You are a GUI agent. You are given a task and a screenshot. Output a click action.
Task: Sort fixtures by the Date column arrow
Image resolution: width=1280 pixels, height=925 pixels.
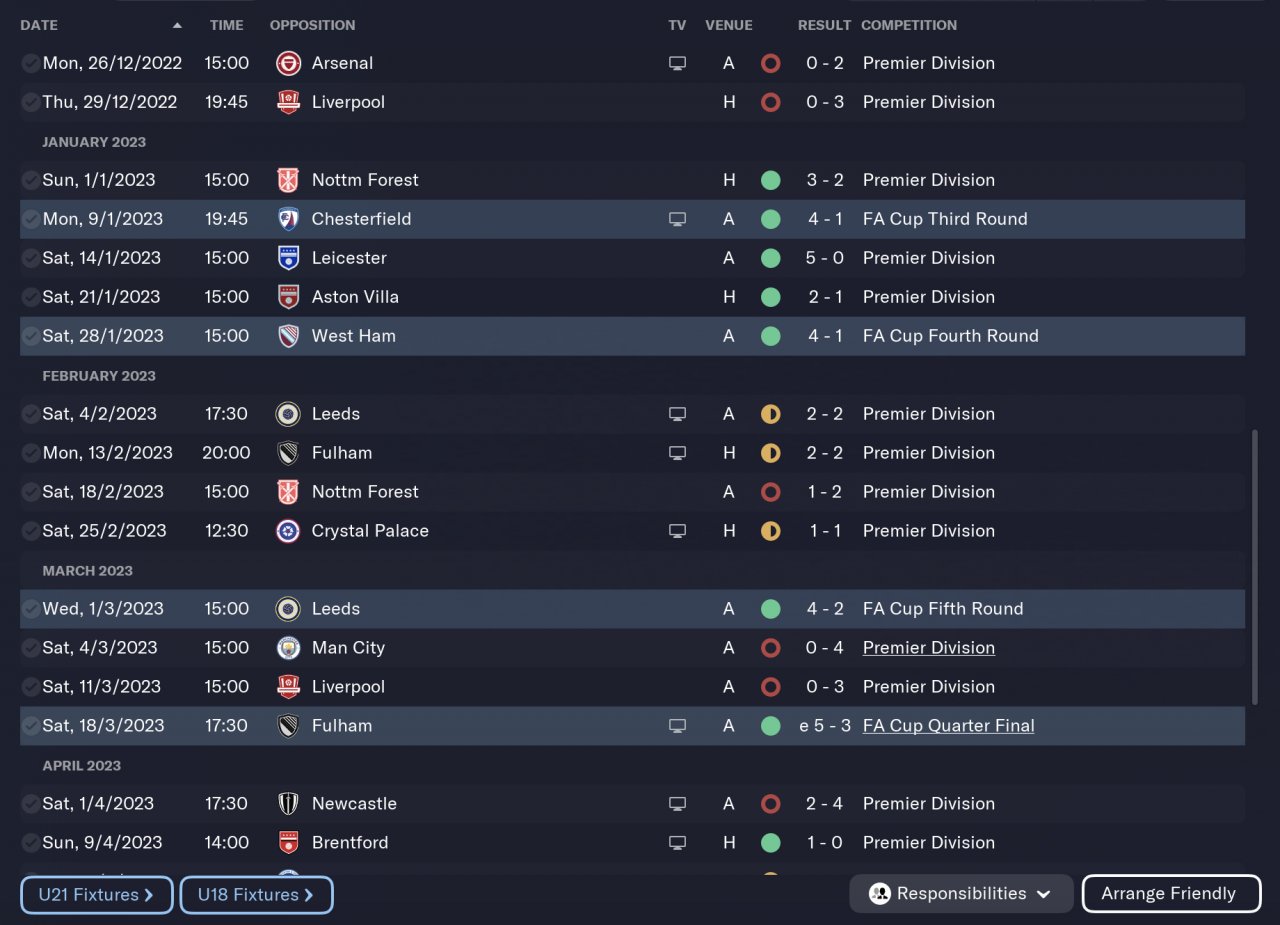pyautogui.click(x=177, y=25)
